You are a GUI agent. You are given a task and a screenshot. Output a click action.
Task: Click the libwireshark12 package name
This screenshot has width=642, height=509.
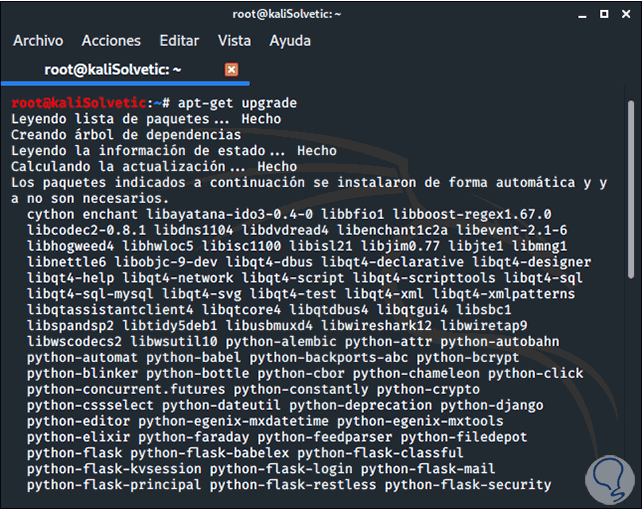[x=393, y=325]
